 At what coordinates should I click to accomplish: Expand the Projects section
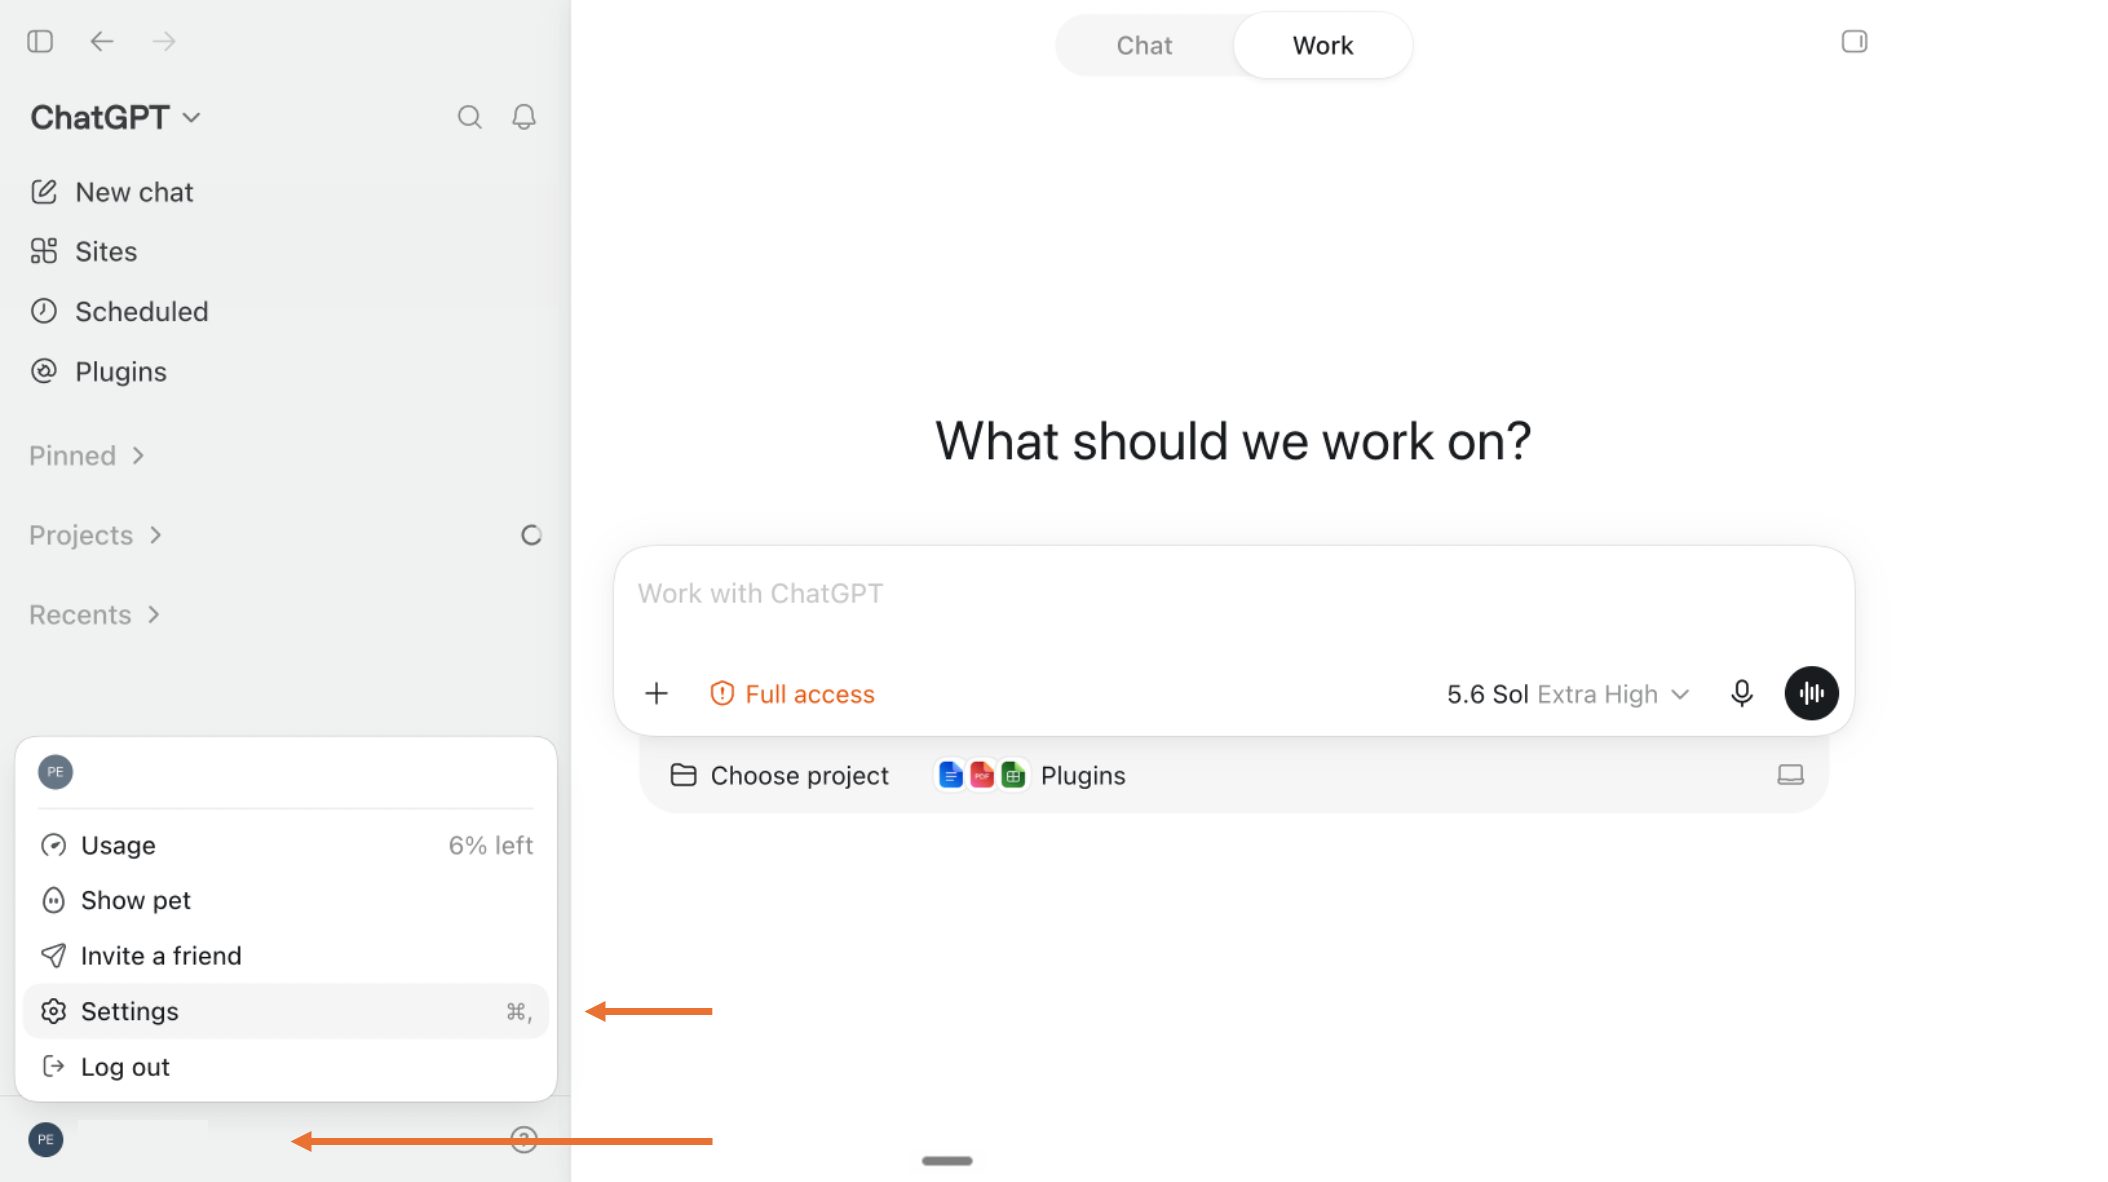point(95,535)
